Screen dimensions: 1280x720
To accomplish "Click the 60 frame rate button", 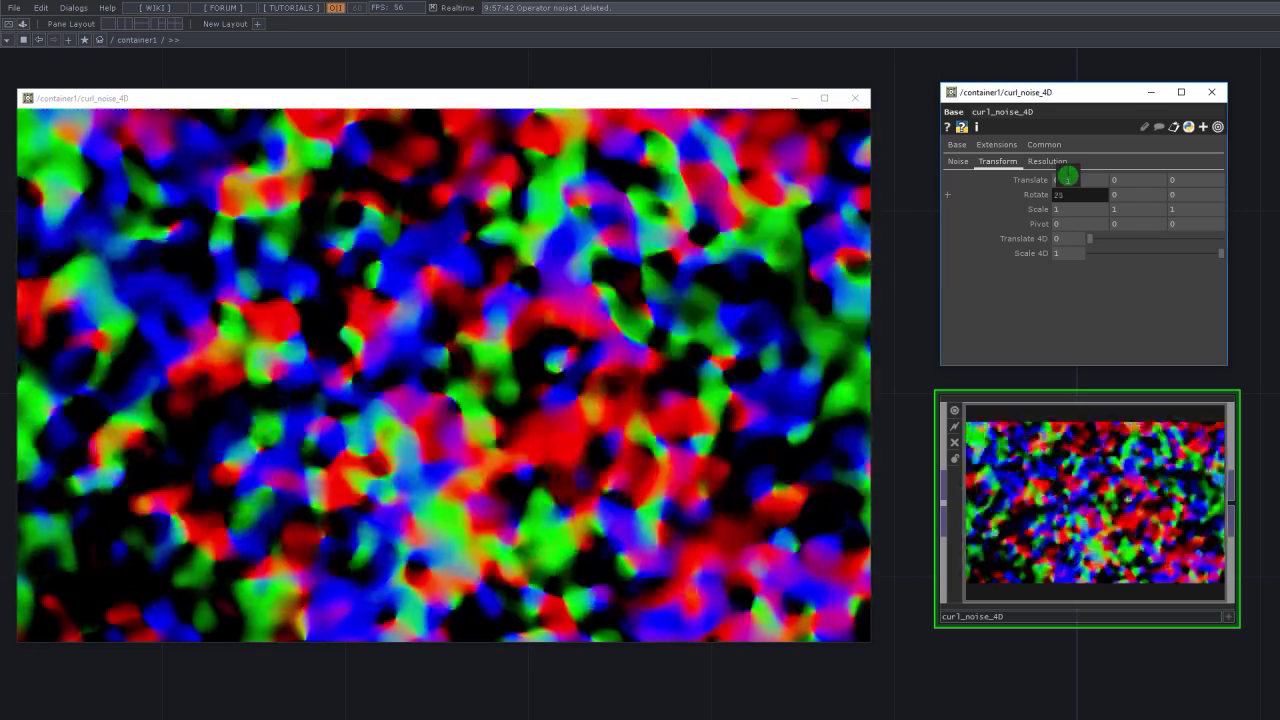I will tap(357, 8).
